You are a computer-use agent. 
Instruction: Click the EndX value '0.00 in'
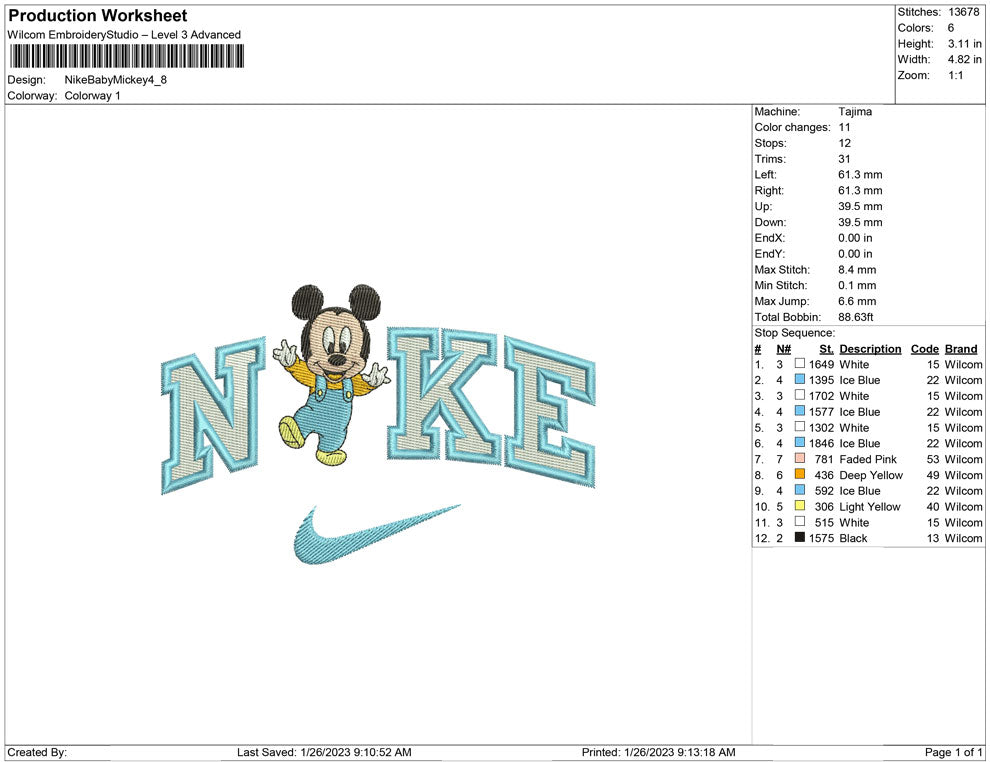point(856,237)
